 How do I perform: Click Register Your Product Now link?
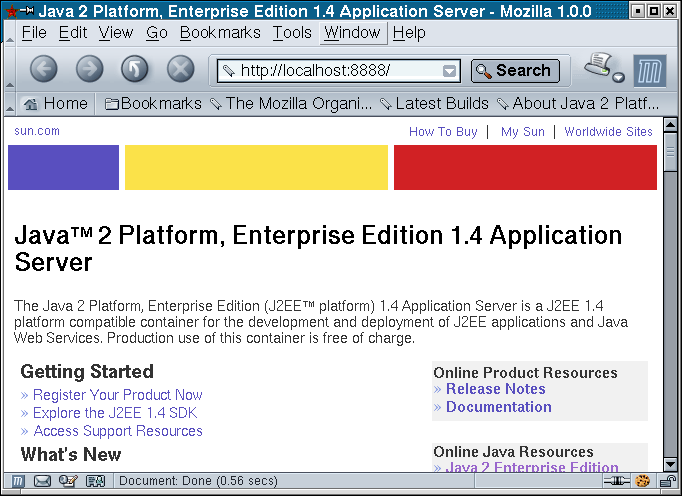pyautogui.click(x=117, y=395)
